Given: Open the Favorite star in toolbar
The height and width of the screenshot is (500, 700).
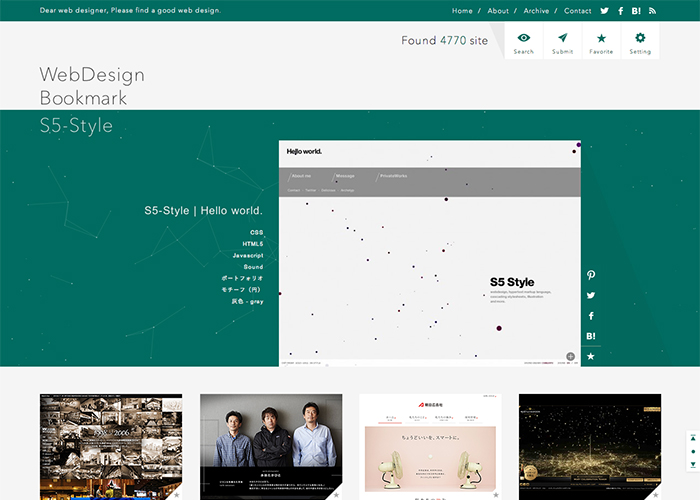Looking at the screenshot, I should (x=601, y=42).
